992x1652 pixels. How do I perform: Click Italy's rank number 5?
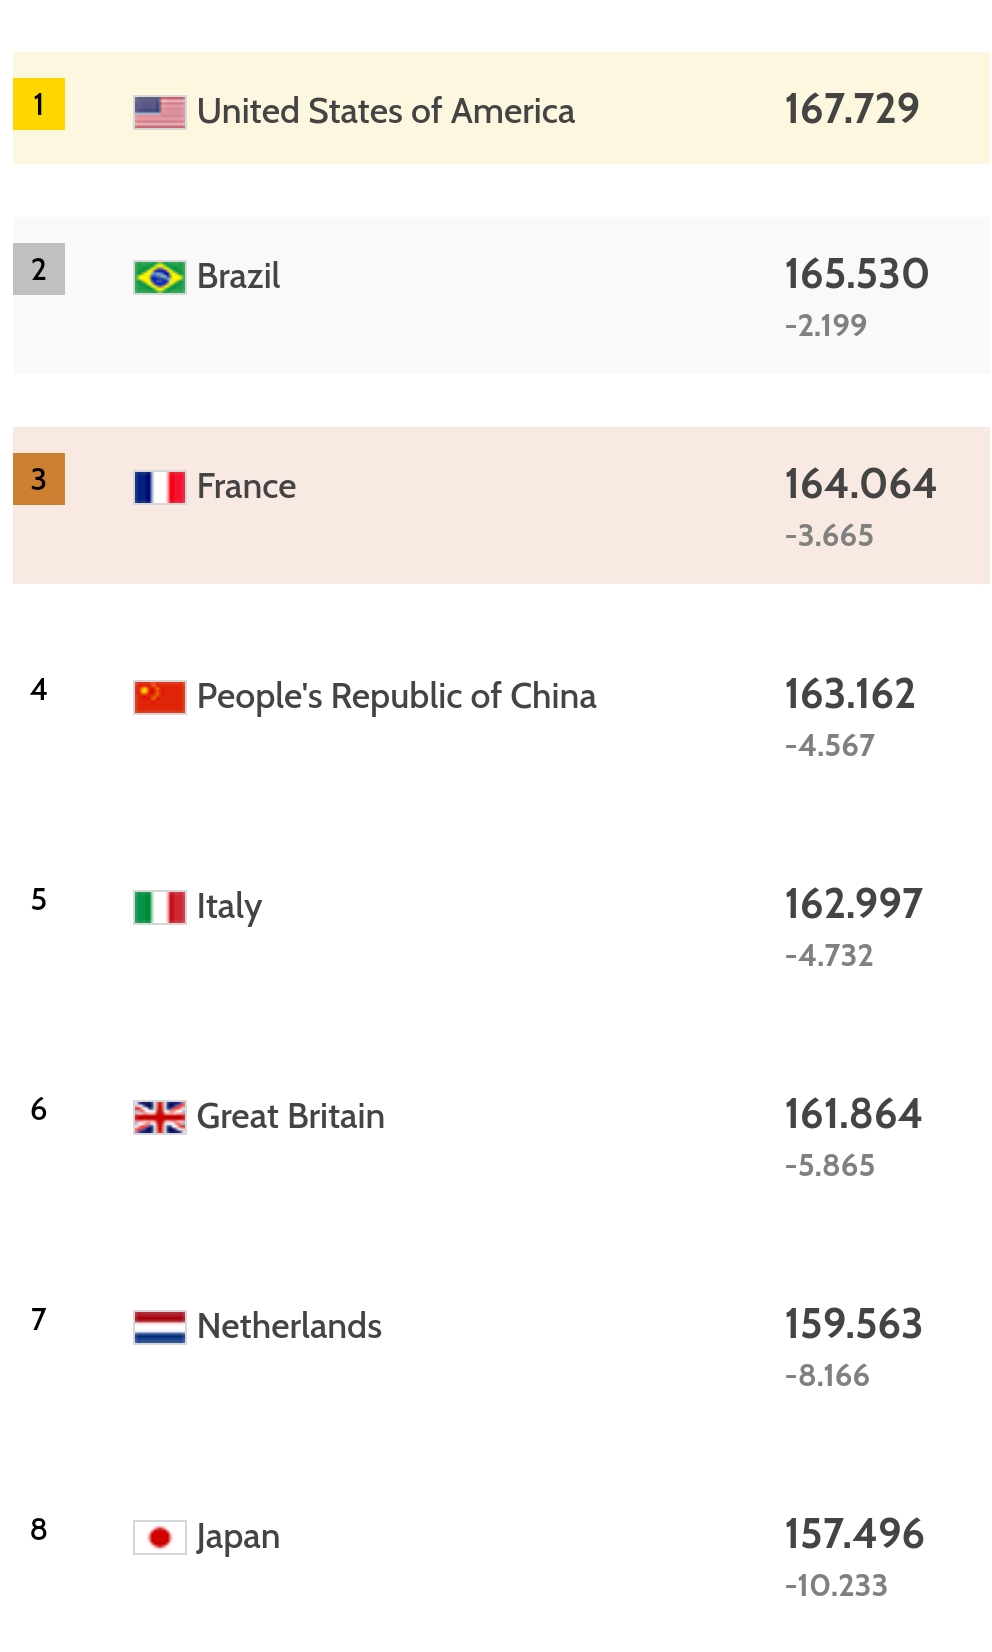(x=39, y=899)
